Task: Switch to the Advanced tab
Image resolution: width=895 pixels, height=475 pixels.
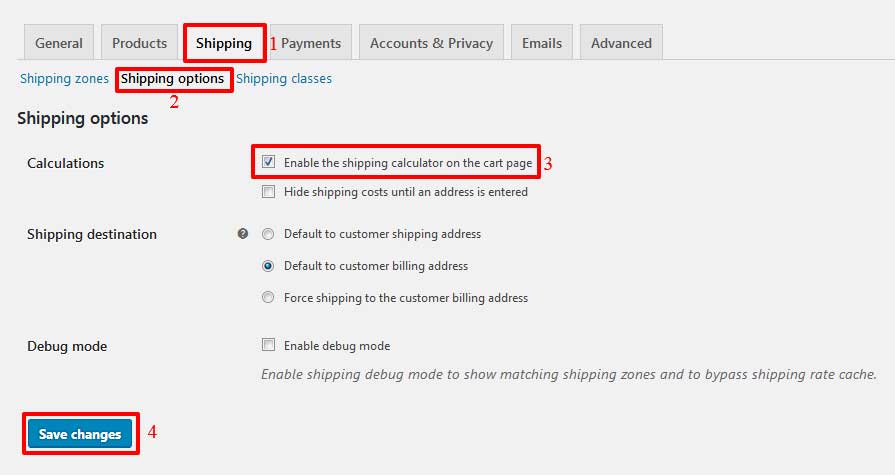Action: (621, 42)
